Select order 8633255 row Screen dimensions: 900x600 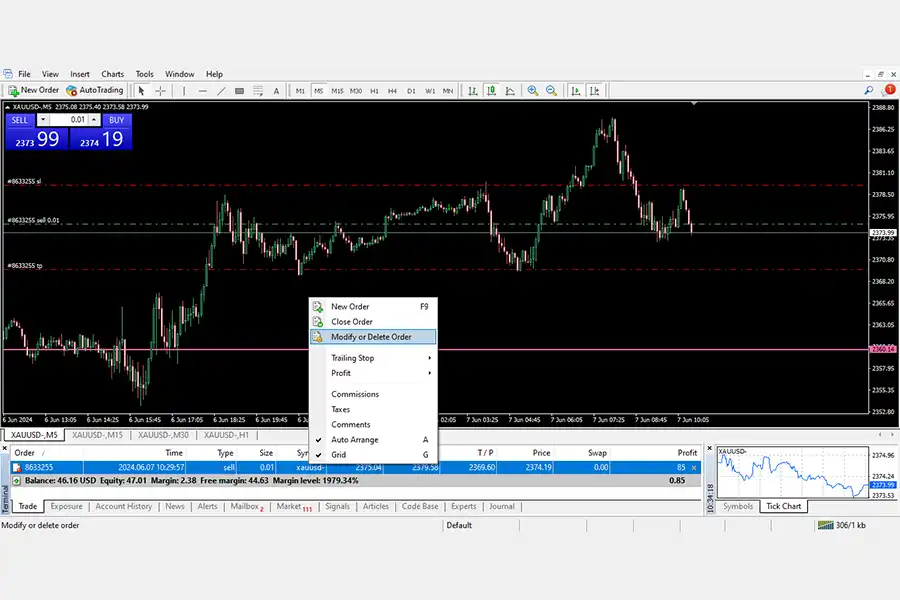[x=355, y=467]
